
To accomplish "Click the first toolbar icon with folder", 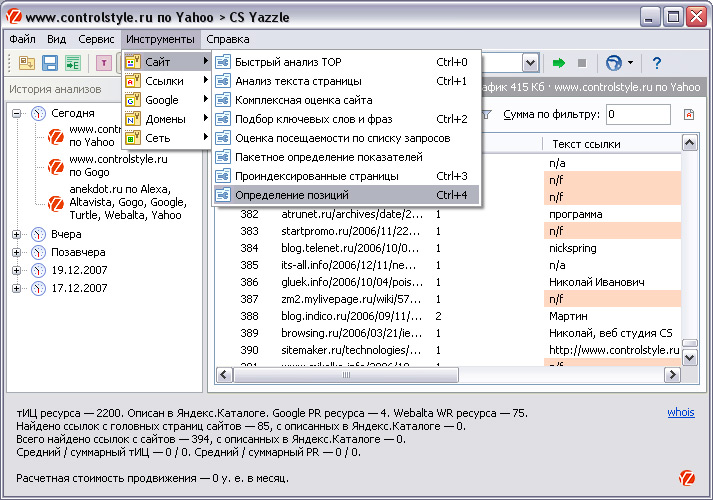I will click(x=26, y=63).
